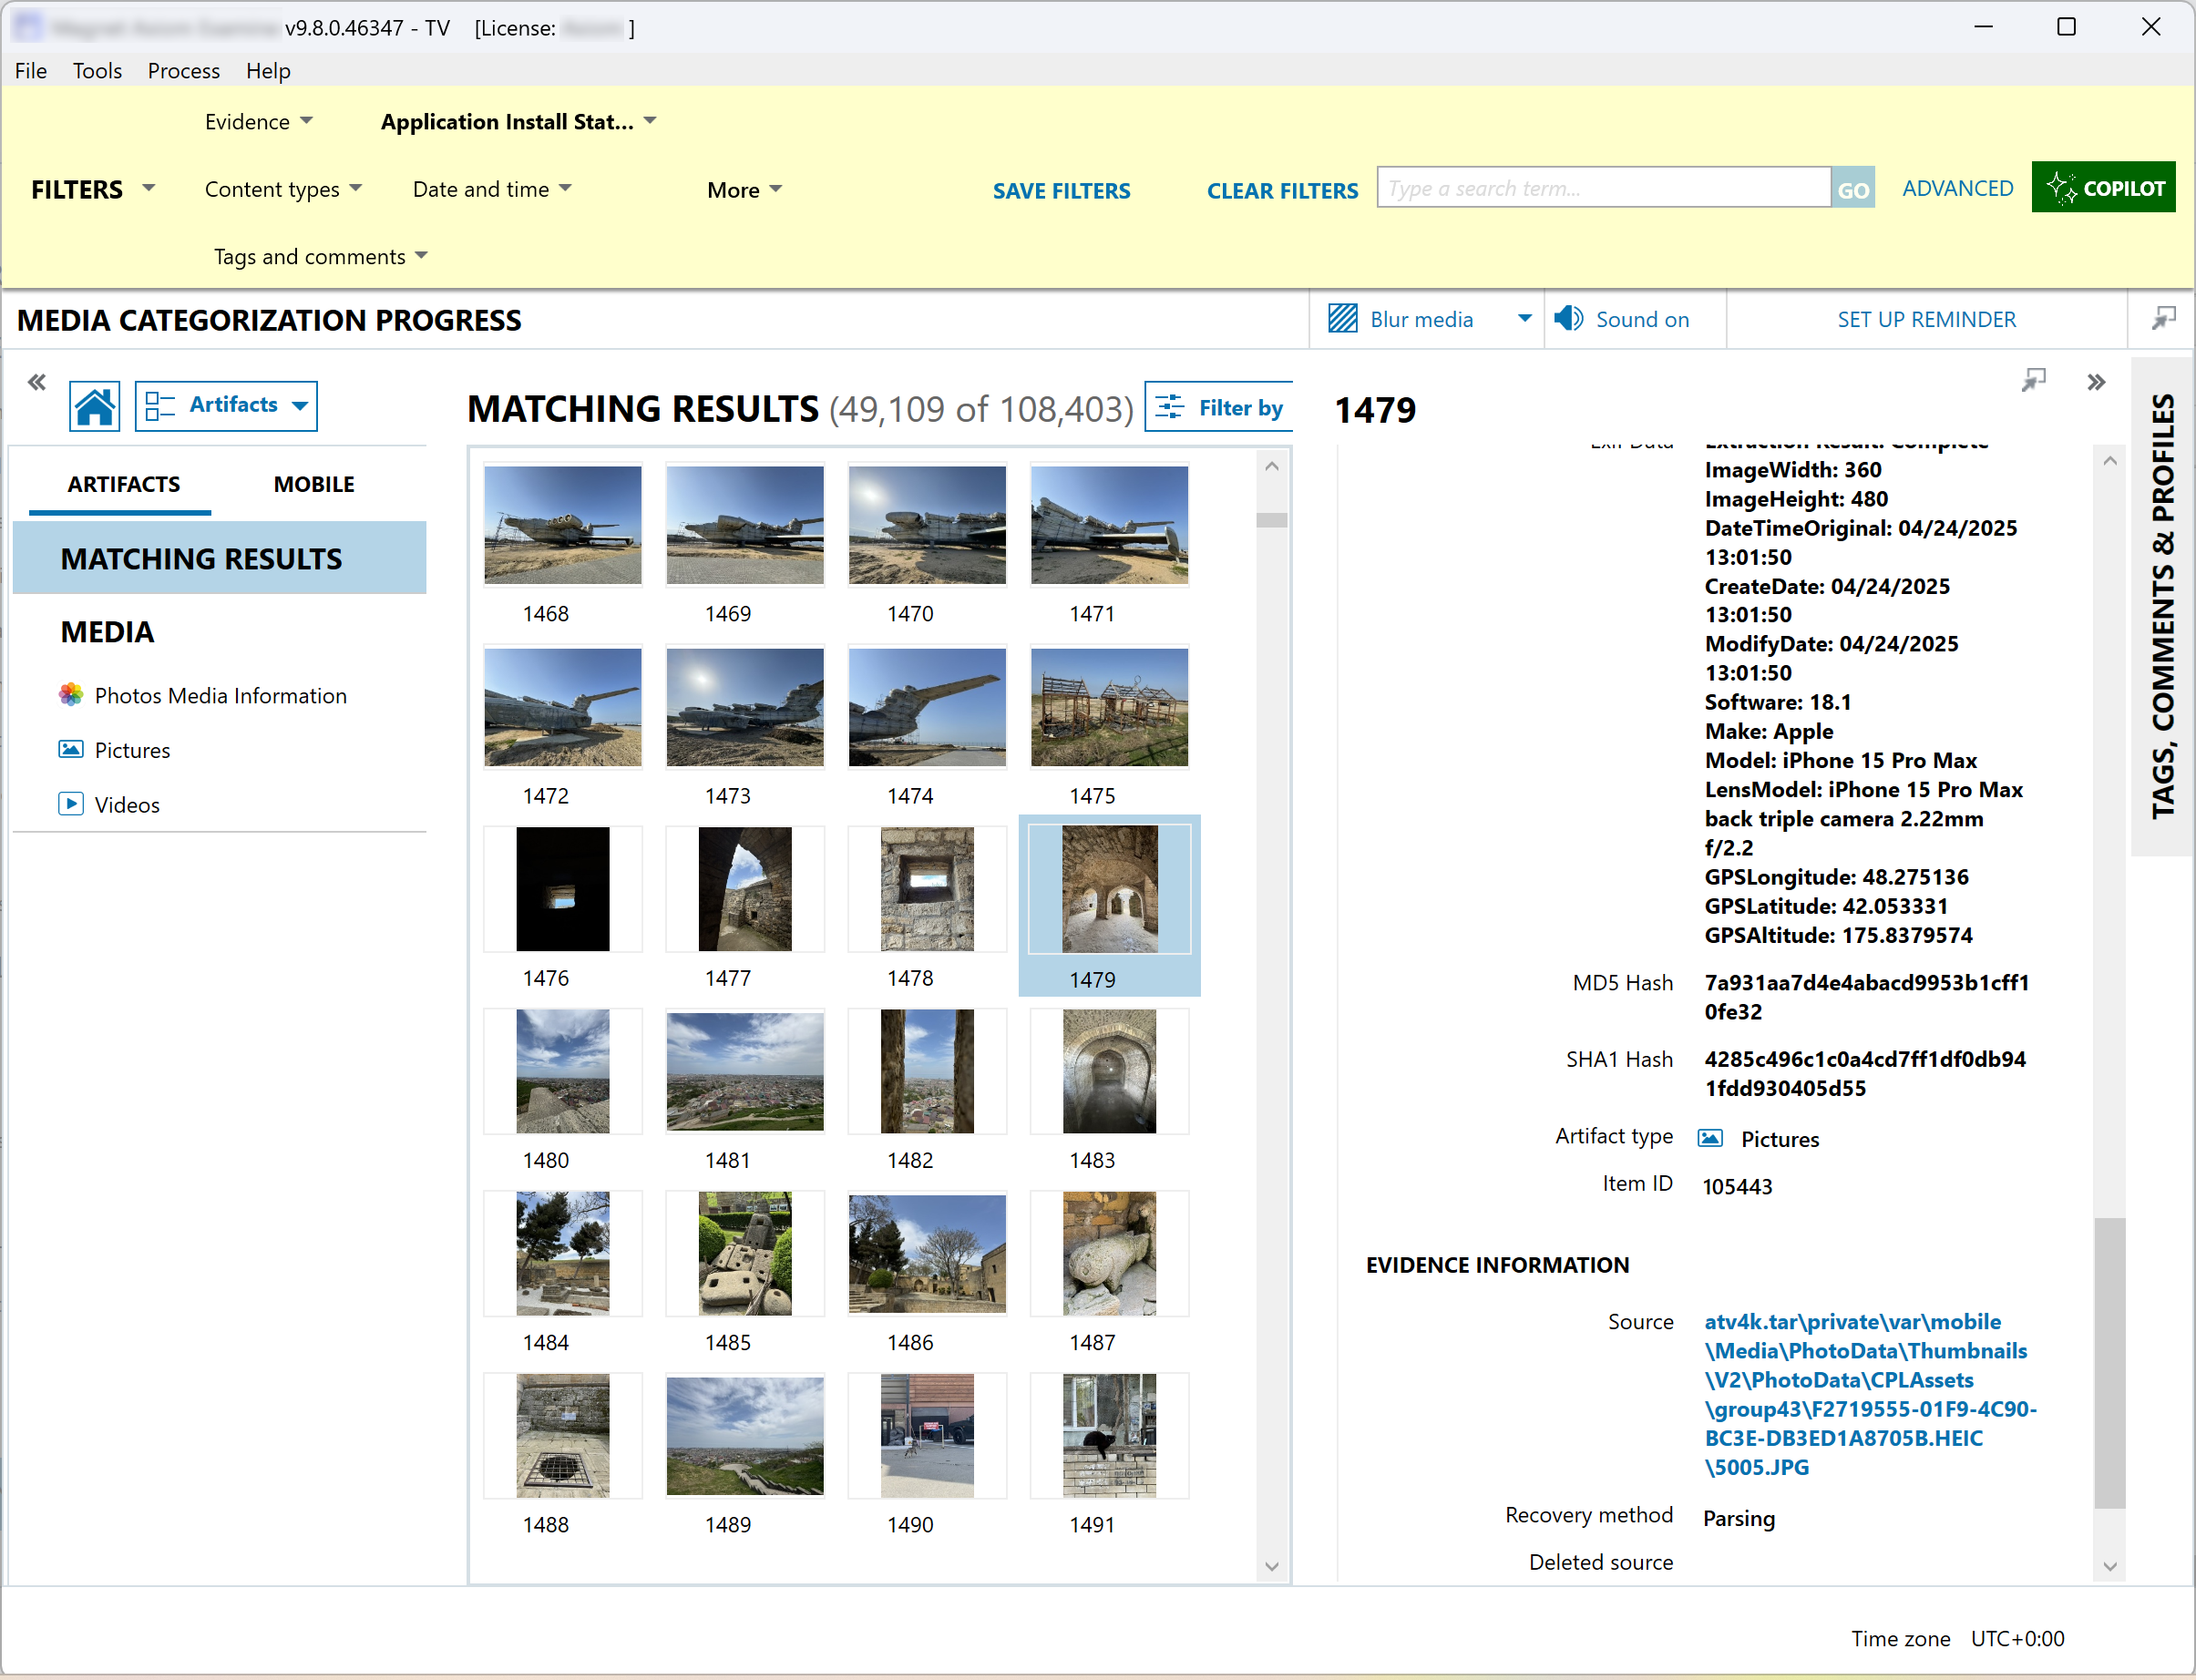The image size is (2196, 1680).
Task: Open Photos Media Information artifact
Action: click(x=220, y=695)
